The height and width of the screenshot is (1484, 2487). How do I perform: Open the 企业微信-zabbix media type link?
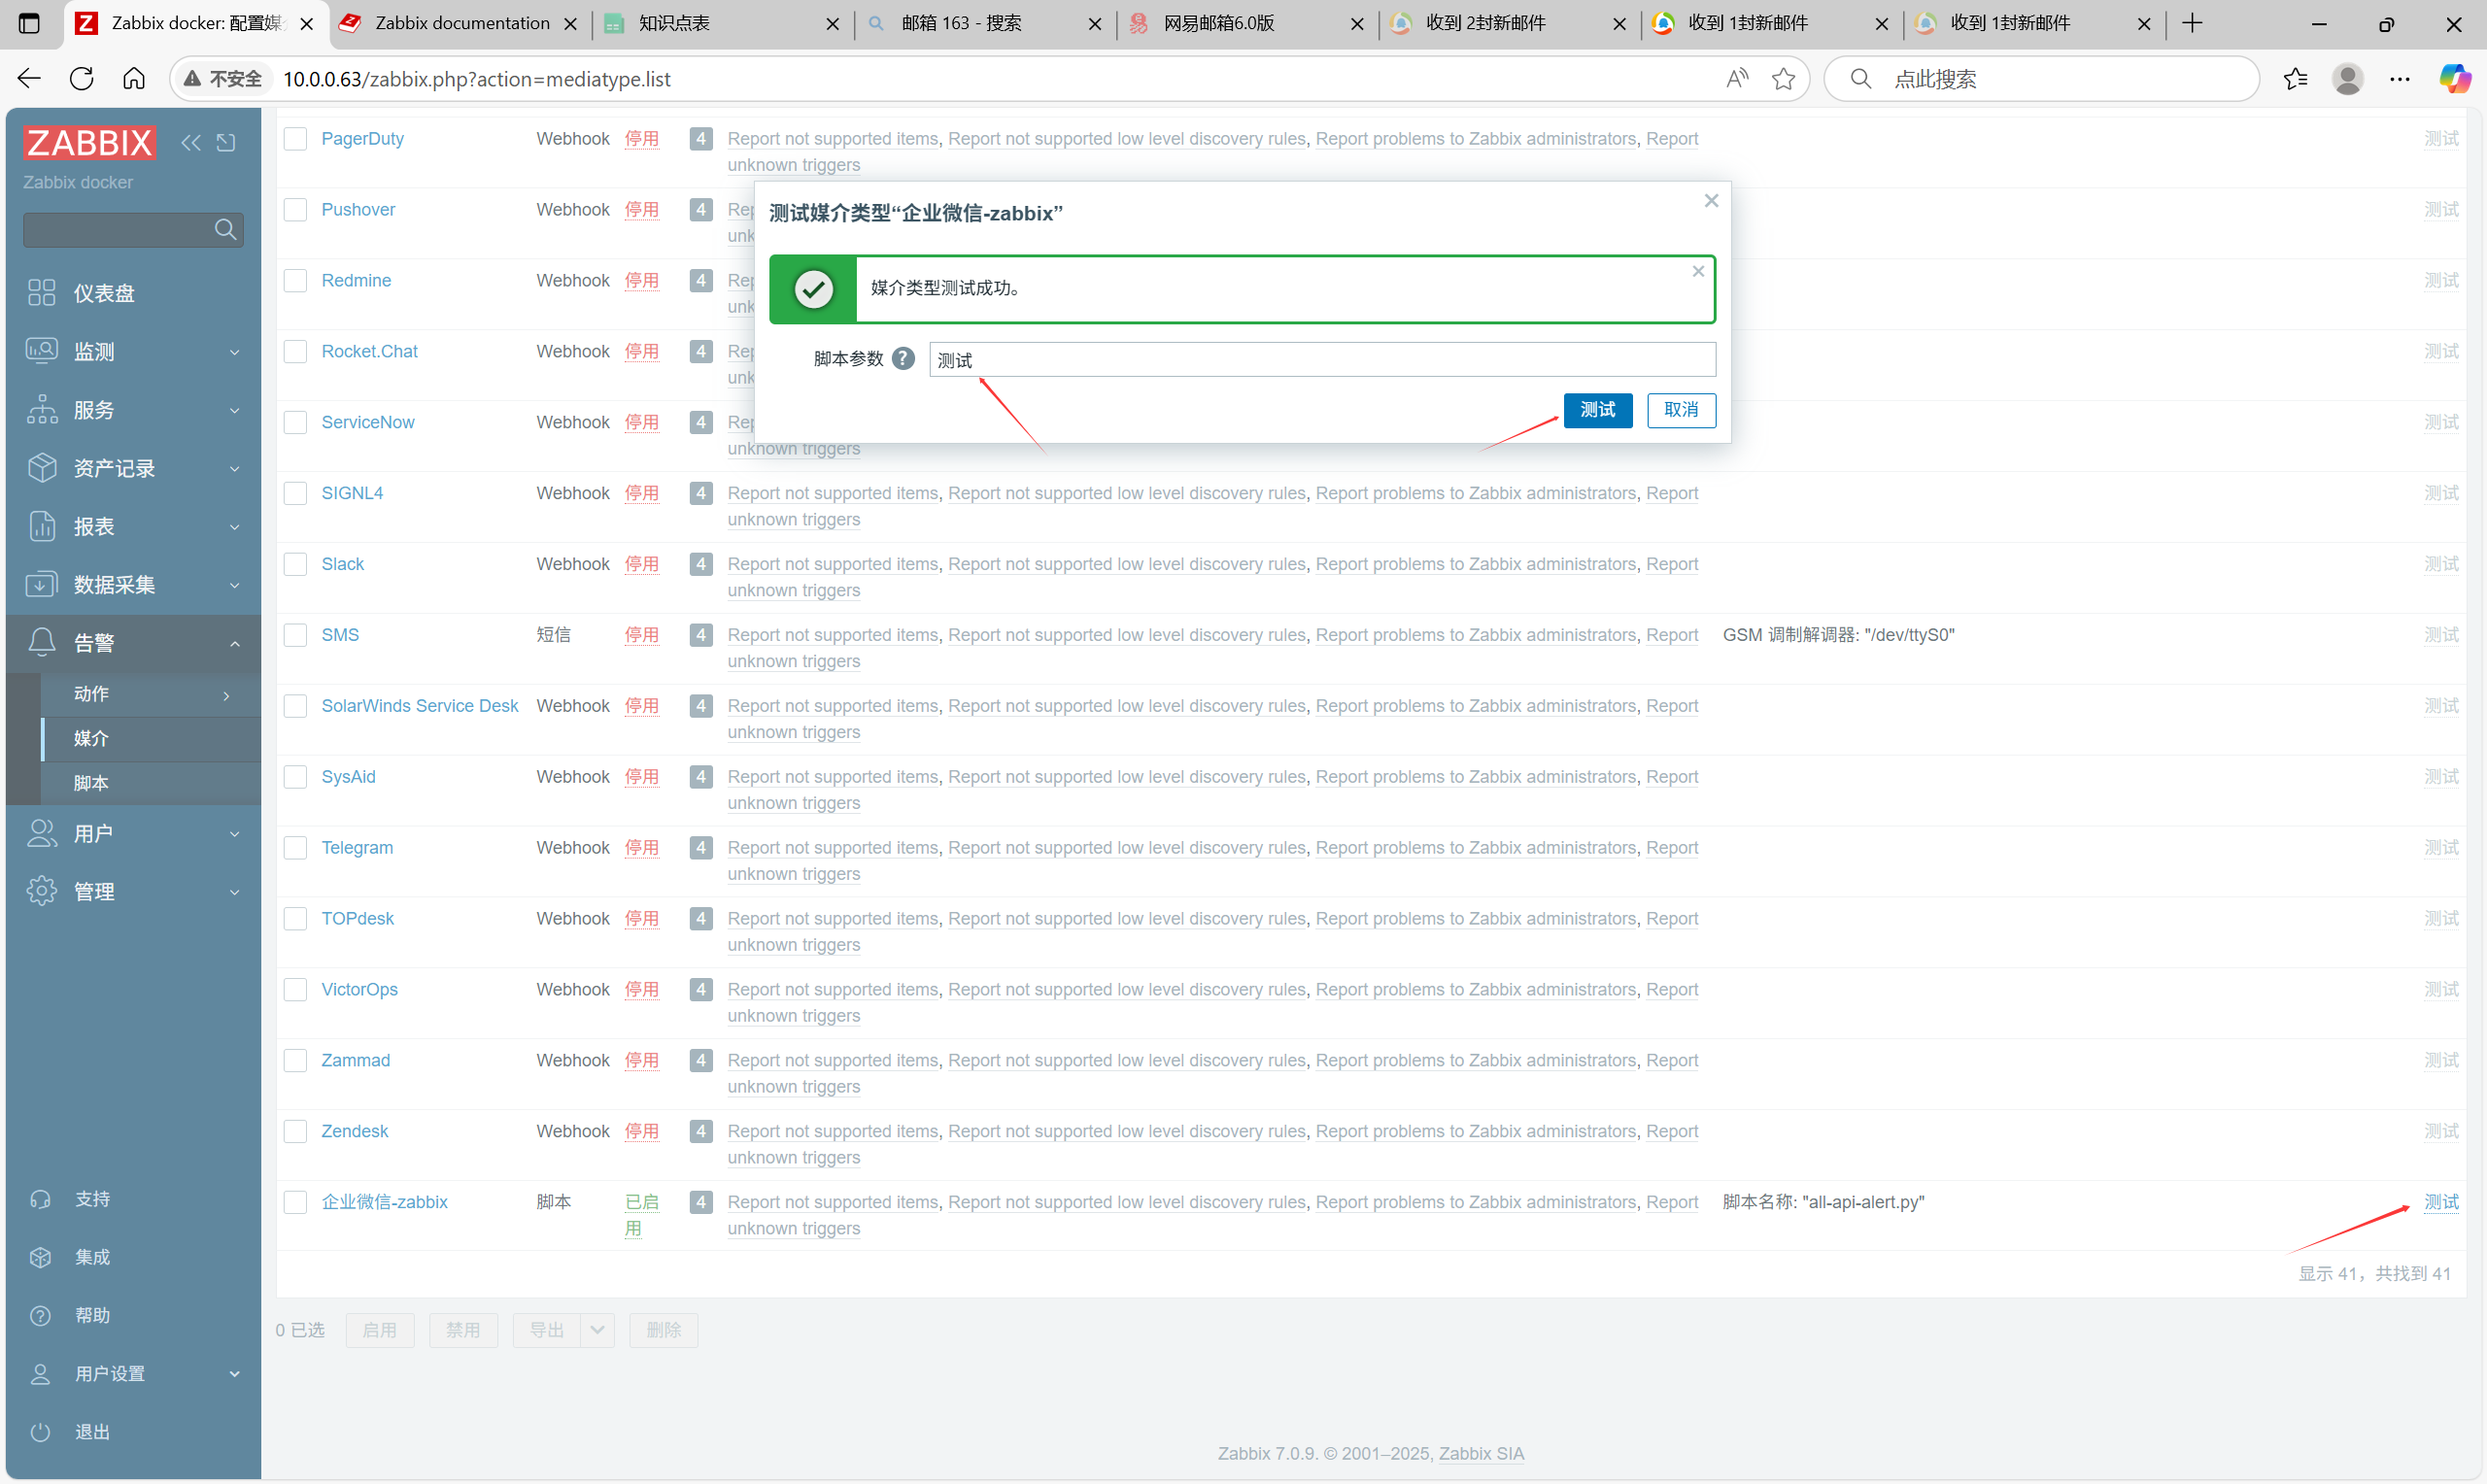click(384, 1203)
